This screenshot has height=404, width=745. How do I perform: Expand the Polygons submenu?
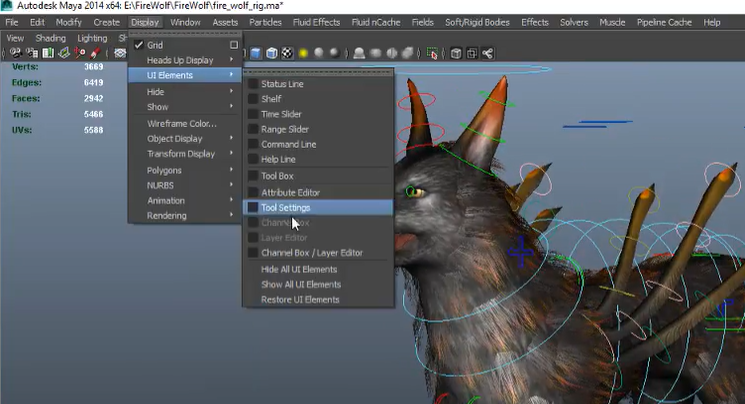tap(185, 170)
